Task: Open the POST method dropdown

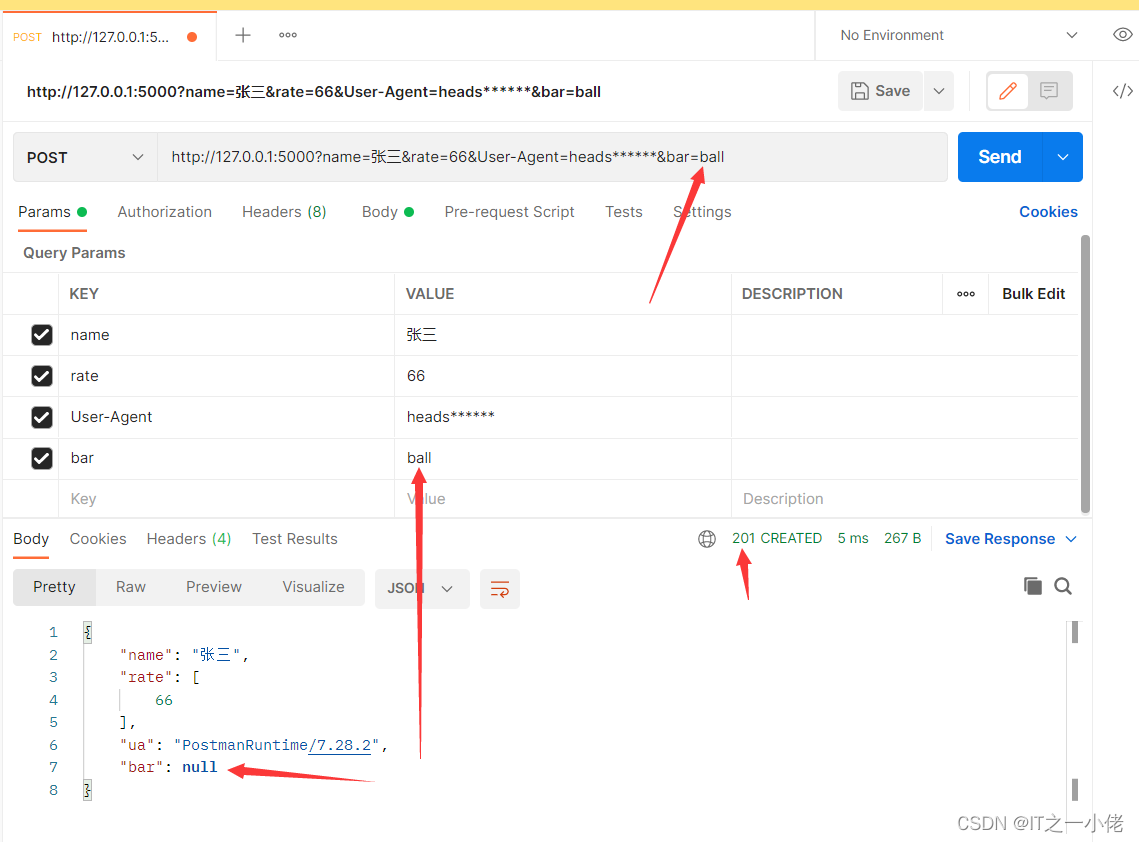Action: pos(85,157)
